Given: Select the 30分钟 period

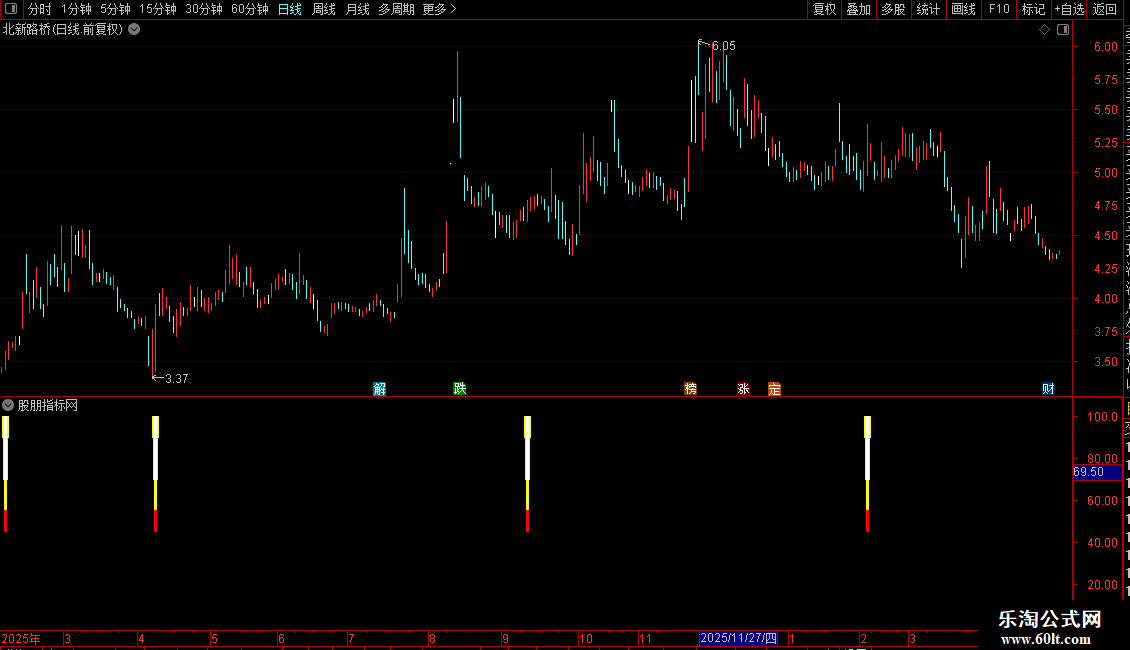Looking at the screenshot, I should [x=204, y=9].
